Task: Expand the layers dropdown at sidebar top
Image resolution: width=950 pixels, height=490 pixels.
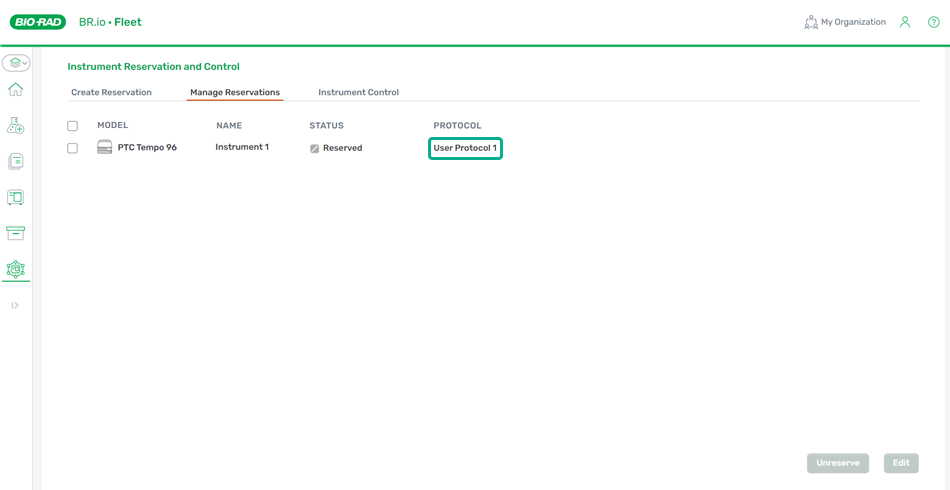Action: click(x=16, y=63)
